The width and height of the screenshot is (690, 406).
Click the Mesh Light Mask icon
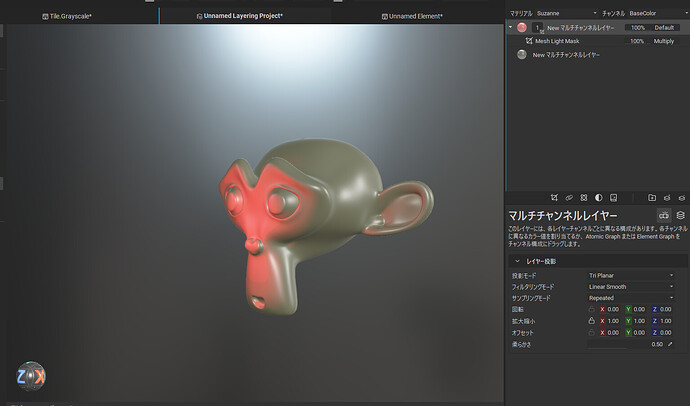[x=529, y=41]
